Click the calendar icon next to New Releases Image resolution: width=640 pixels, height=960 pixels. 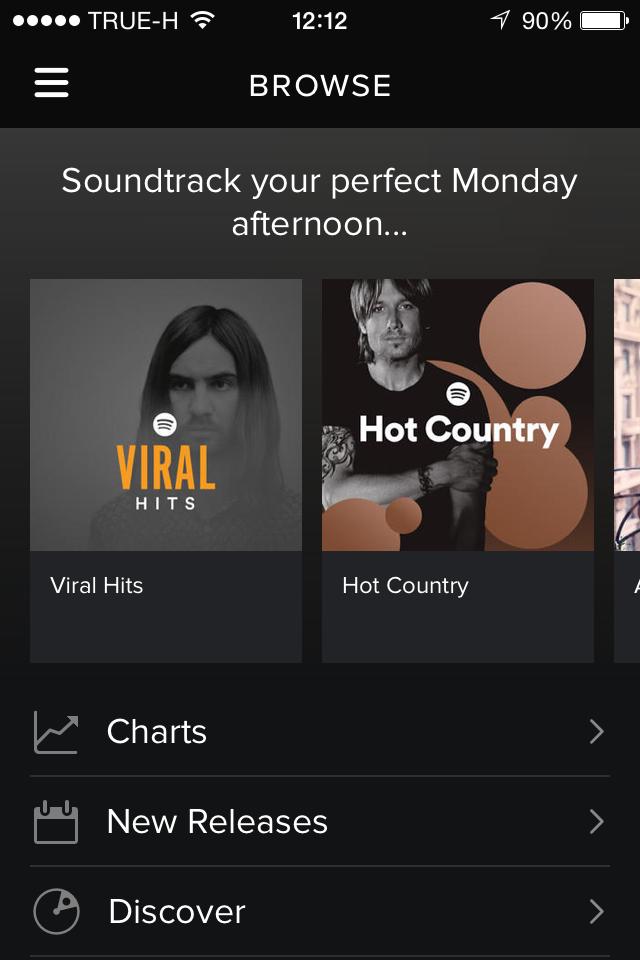coord(56,822)
